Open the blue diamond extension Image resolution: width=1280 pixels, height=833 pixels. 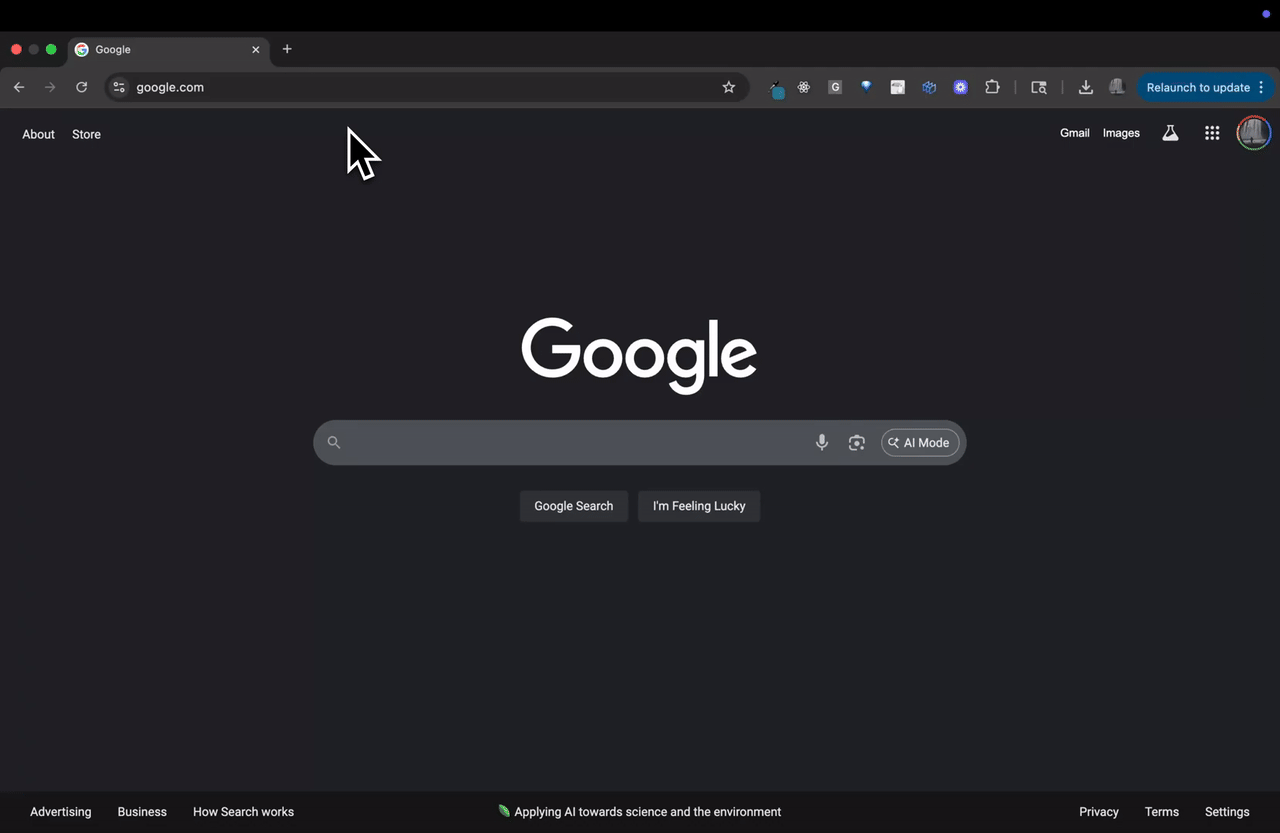click(x=866, y=87)
